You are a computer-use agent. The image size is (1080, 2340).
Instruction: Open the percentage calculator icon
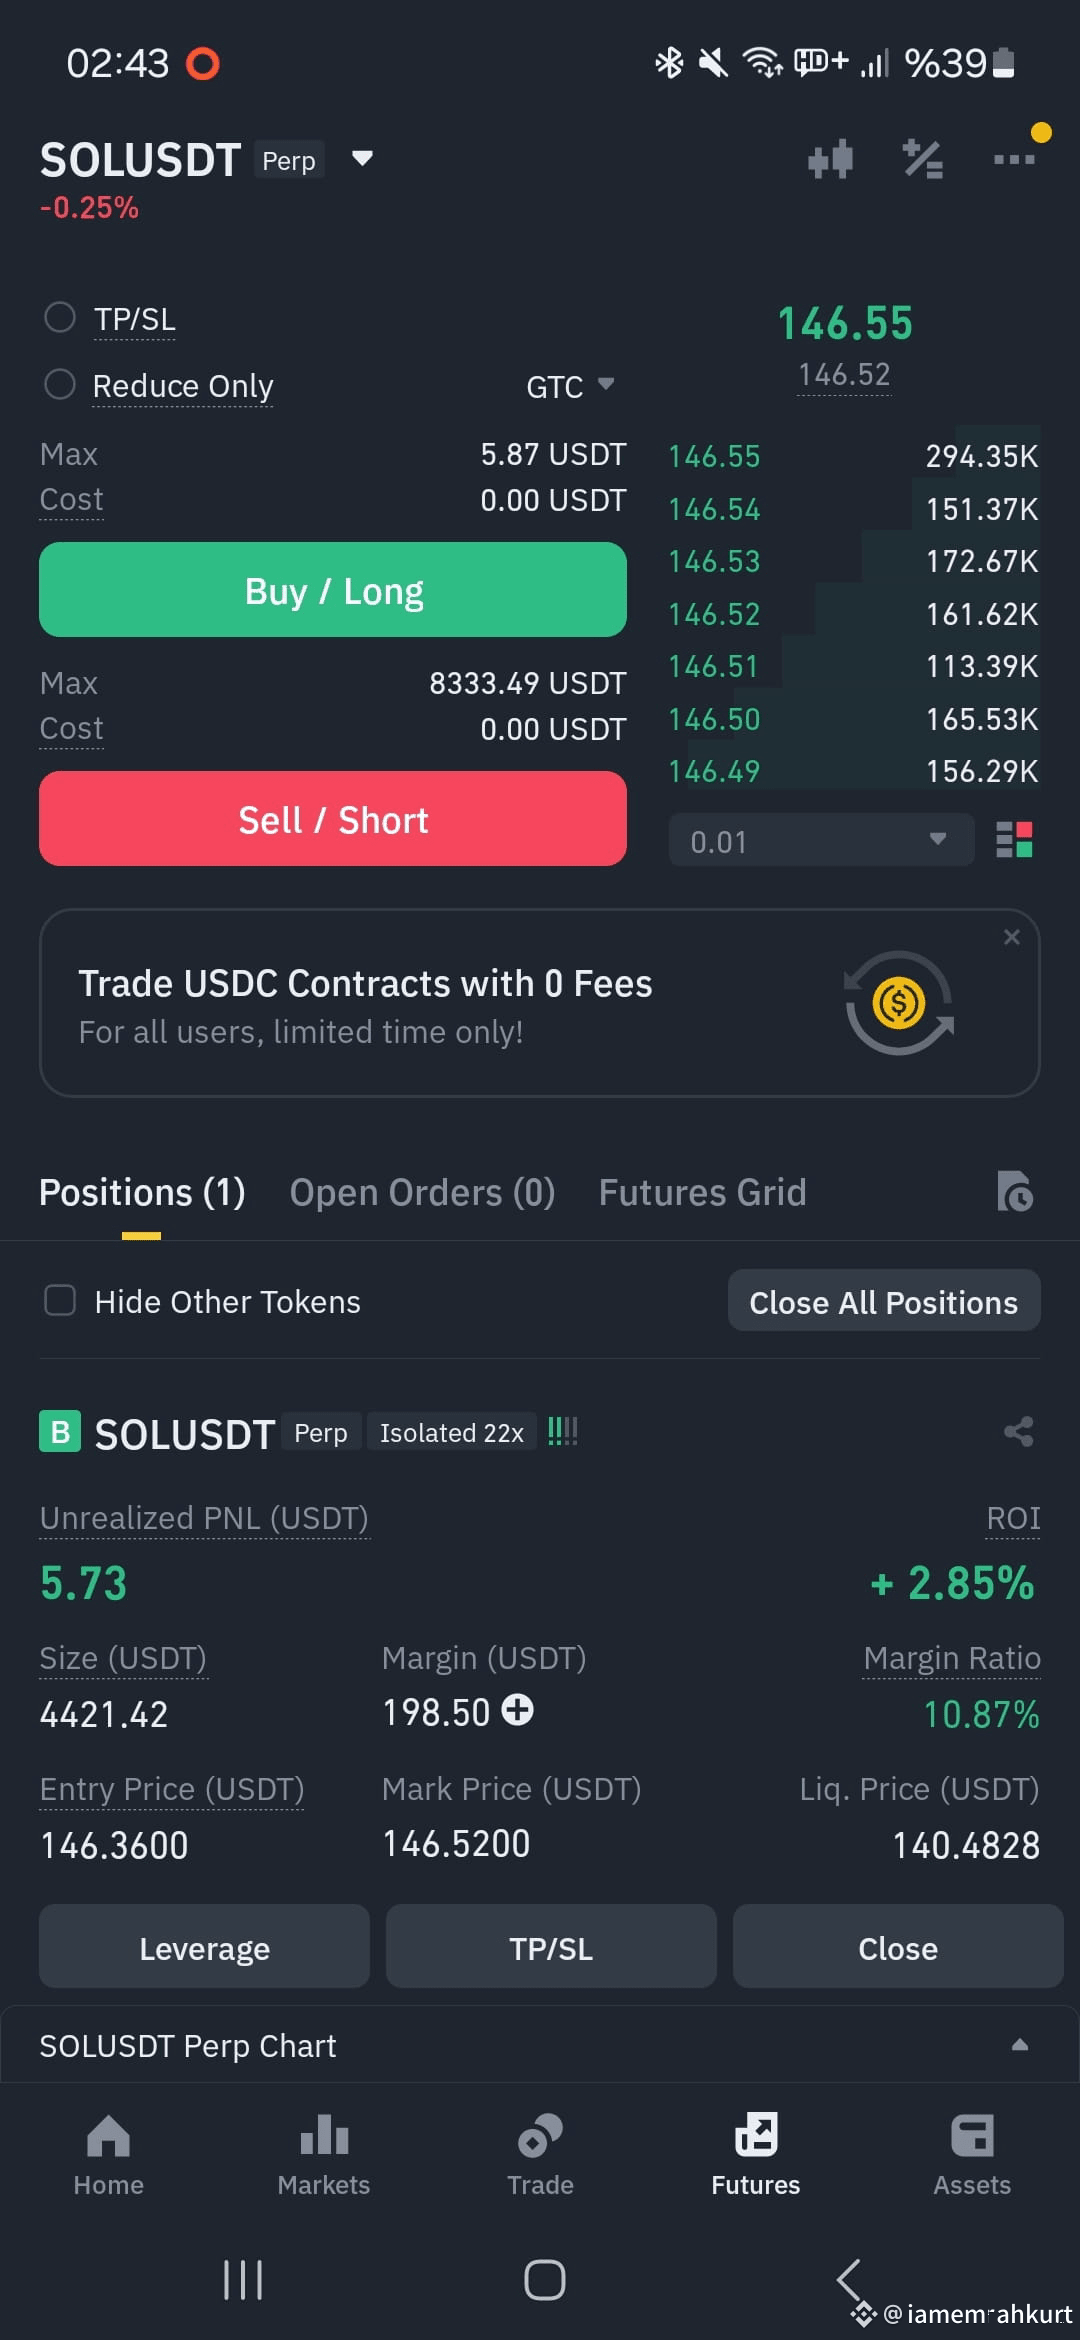(922, 159)
